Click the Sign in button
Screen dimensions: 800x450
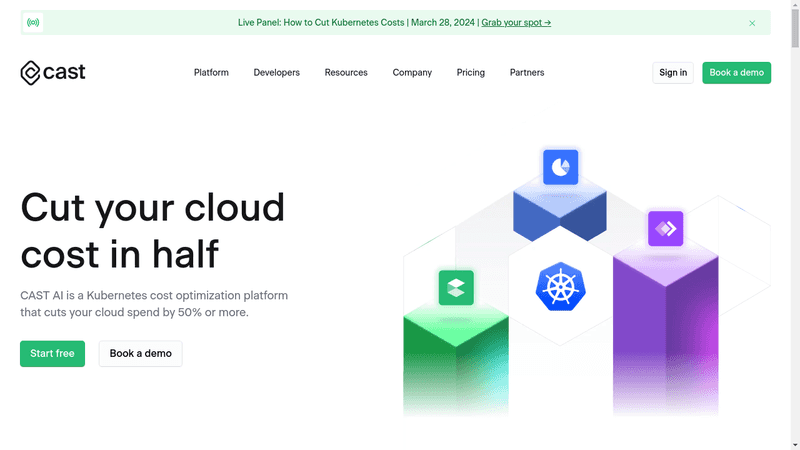click(x=673, y=73)
